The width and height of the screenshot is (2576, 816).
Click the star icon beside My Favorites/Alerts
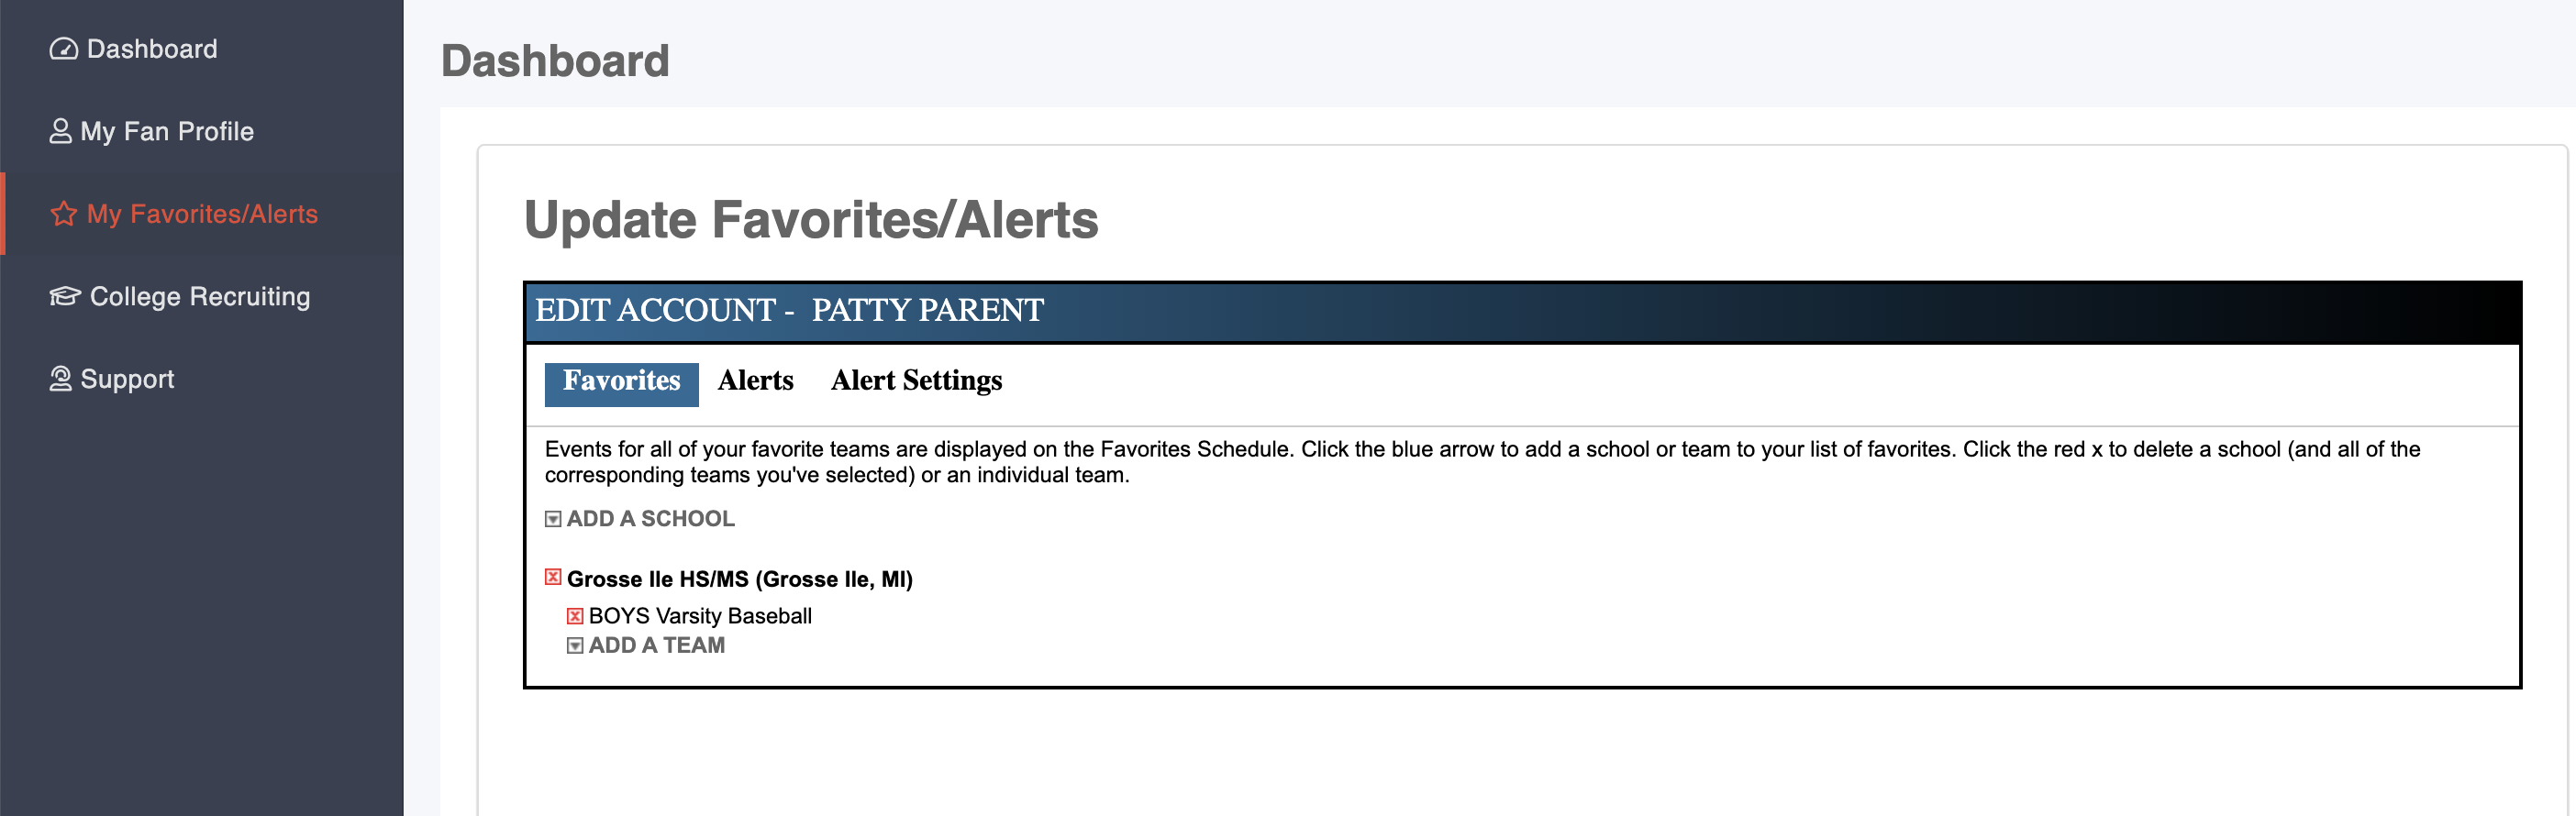click(64, 214)
